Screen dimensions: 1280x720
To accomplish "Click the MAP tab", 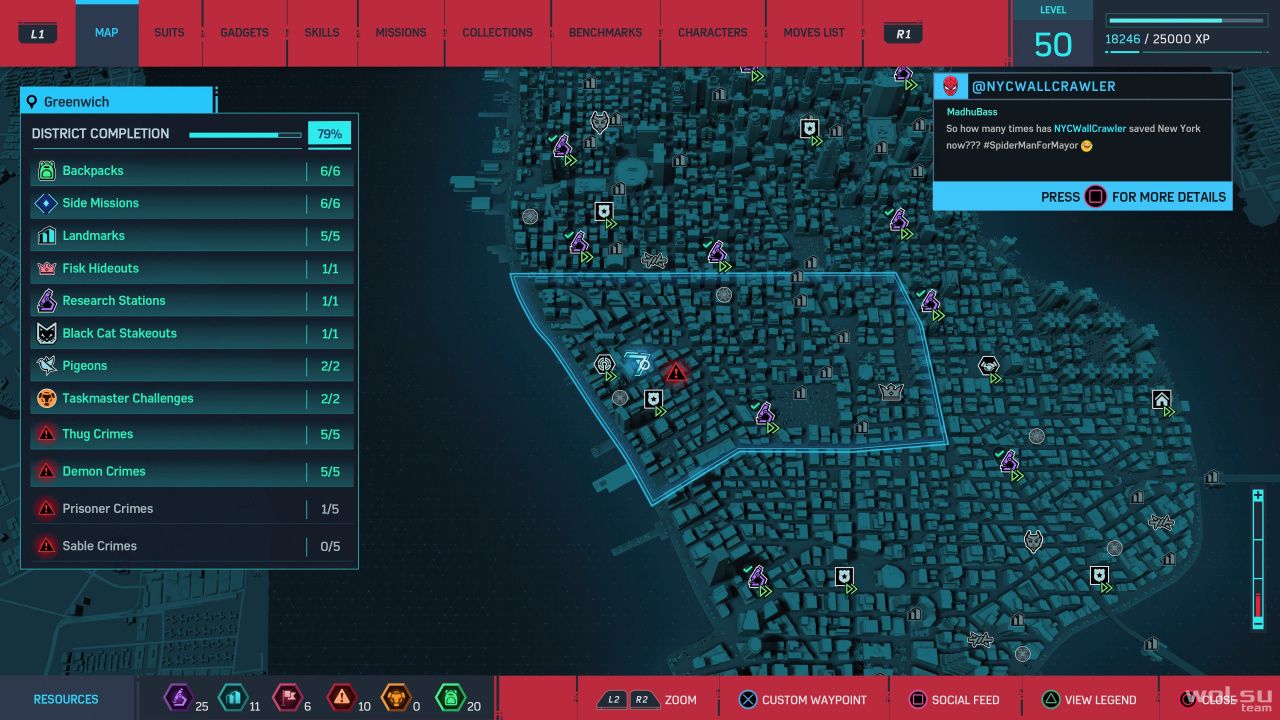I will (106, 33).
